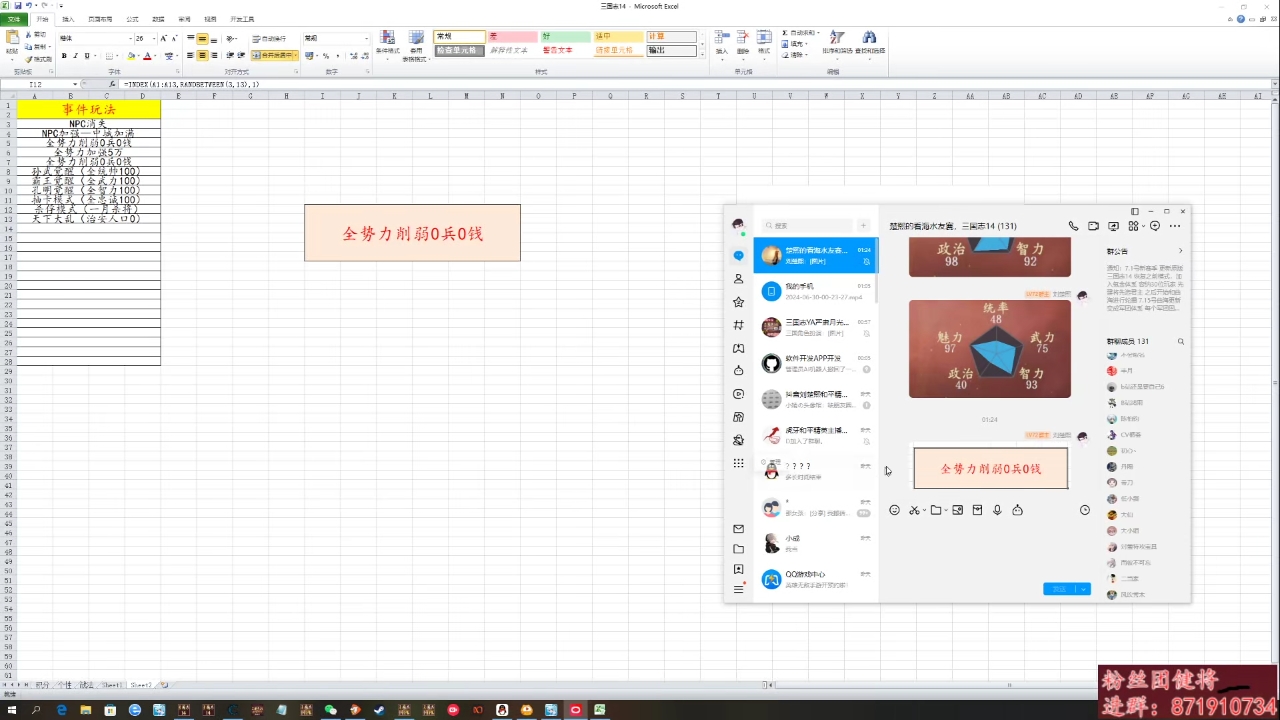The image size is (1280, 720).
Task: Expand the number format dropdown
Action: tap(366, 38)
